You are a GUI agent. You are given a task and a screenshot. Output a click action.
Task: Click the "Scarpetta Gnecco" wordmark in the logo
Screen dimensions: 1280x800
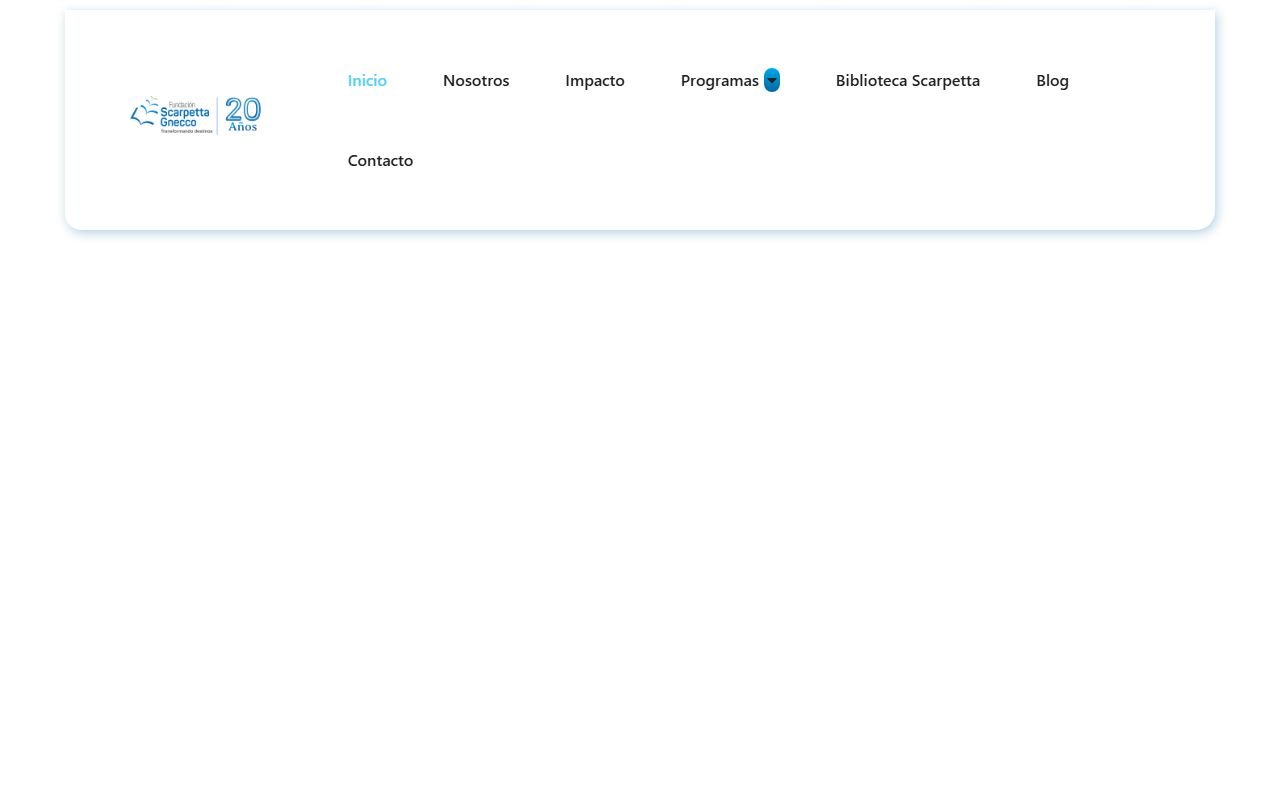pyautogui.click(x=185, y=117)
